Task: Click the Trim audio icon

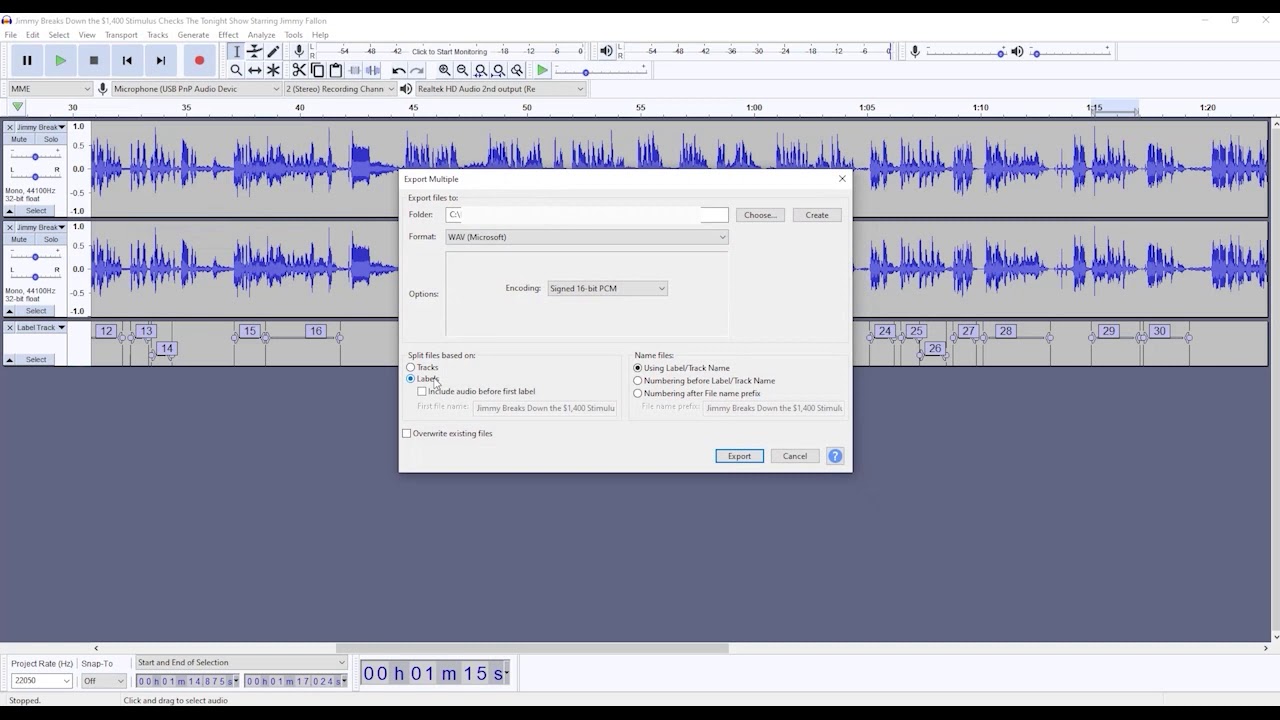Action: coord(354,70)
